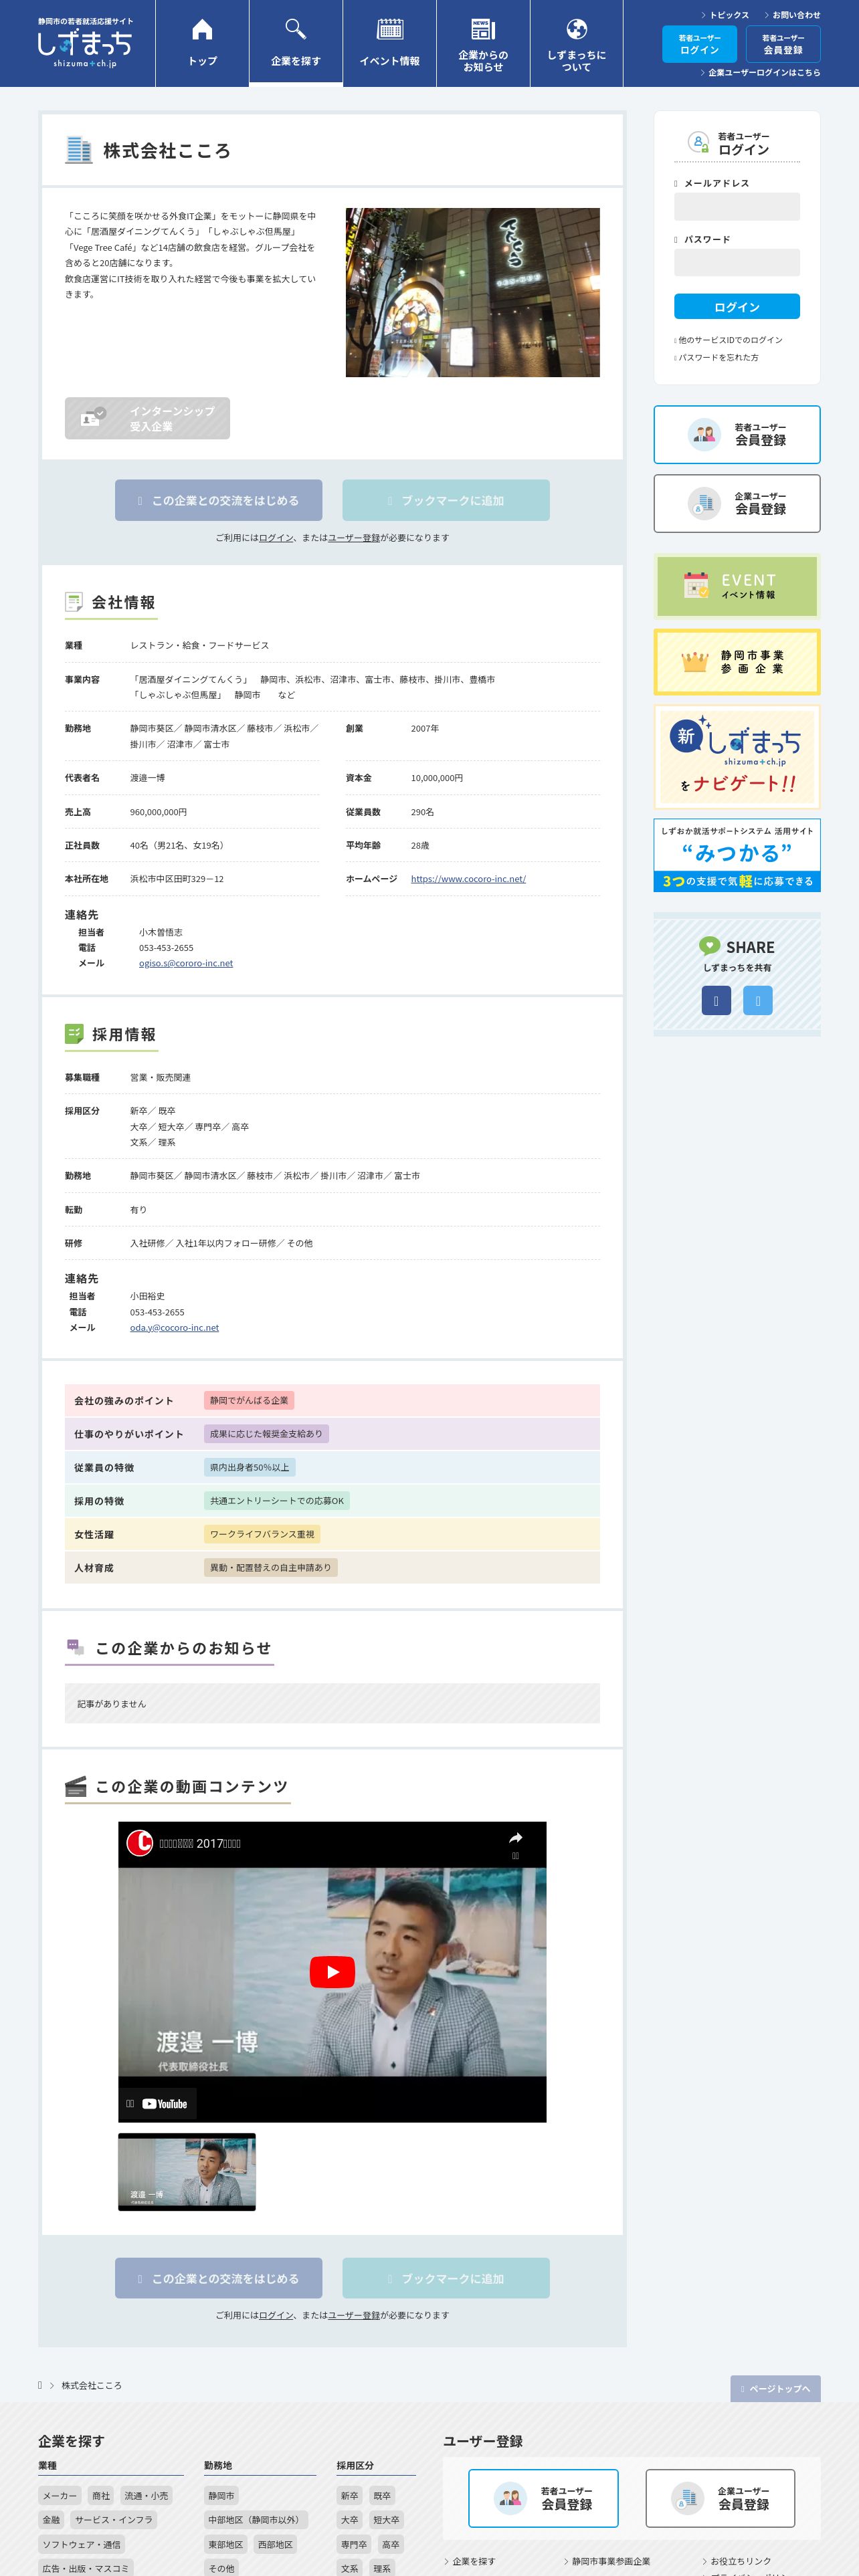Select footer 静岡市 location tag
This screenshot has width=859, height=2576.
click(221, 2495)
